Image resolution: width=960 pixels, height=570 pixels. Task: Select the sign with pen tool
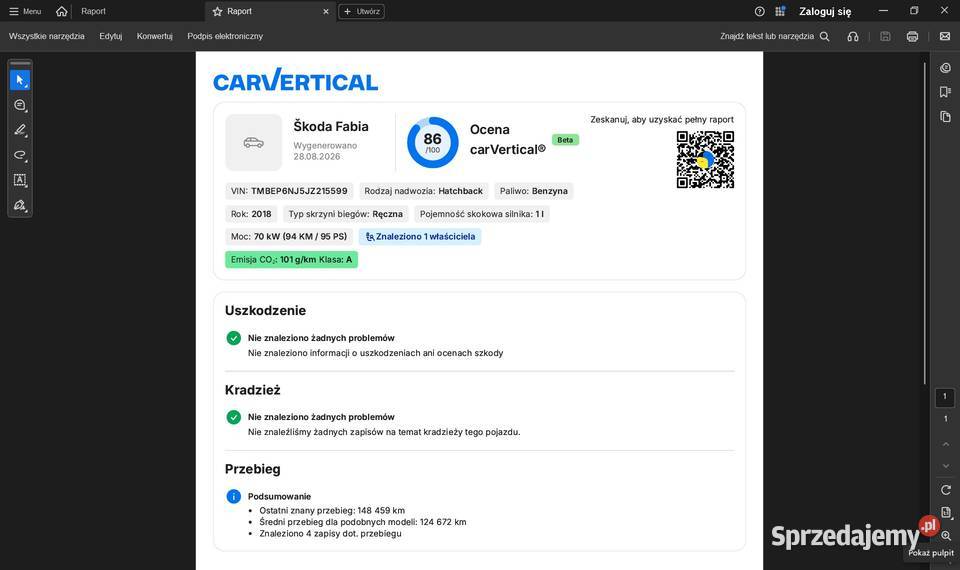20,205
